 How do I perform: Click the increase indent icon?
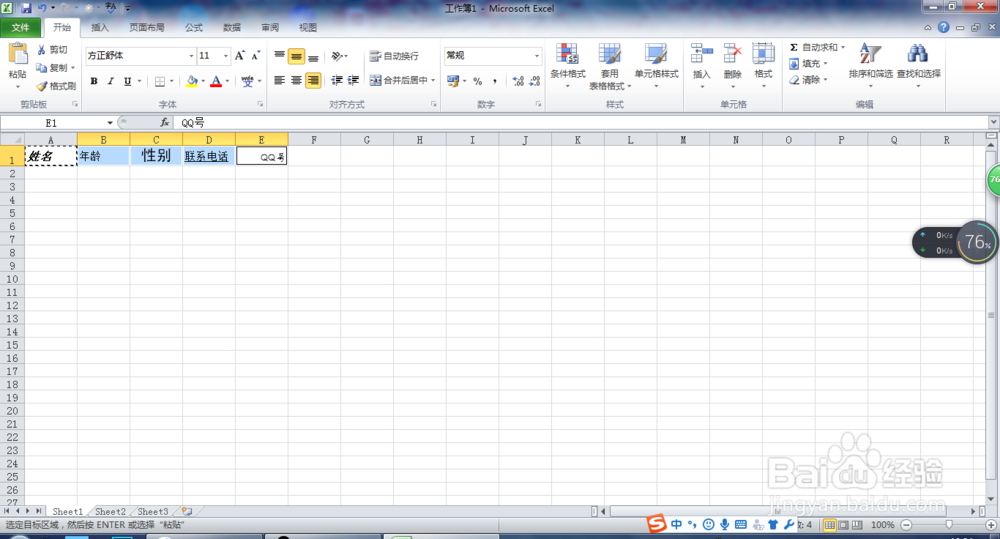click(353, 80)
